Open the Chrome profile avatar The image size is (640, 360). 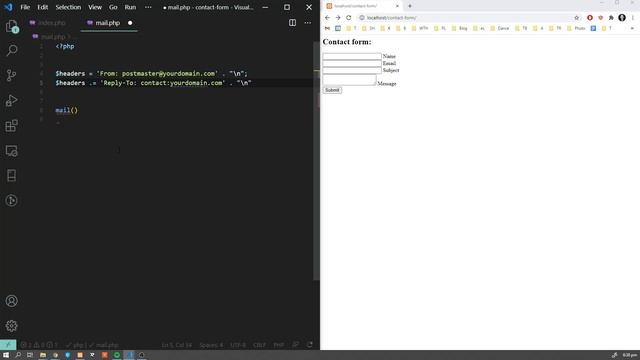pyautogui.click(x=622, y=18)
